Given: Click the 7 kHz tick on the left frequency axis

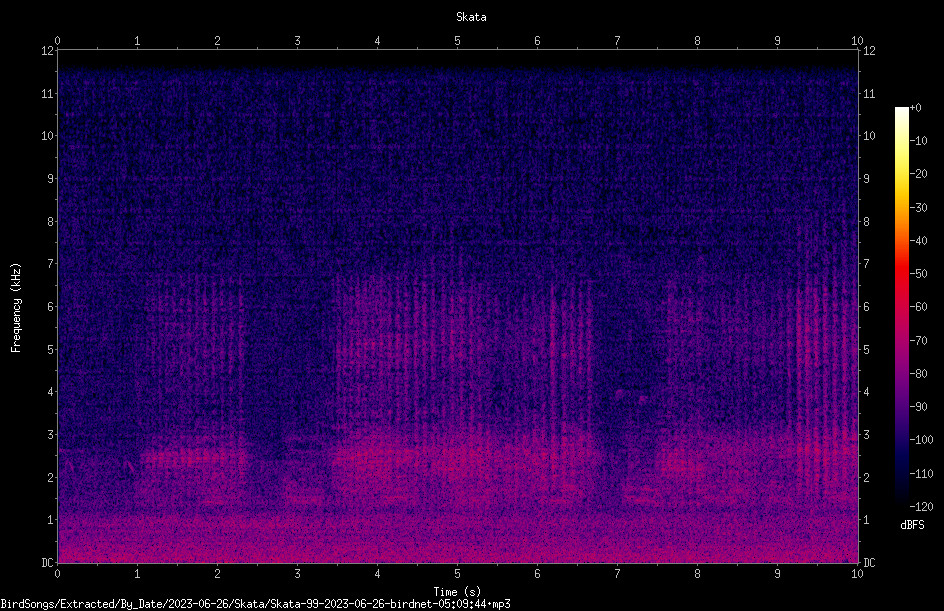Looking at the screenshot, I should click(50, 264).
